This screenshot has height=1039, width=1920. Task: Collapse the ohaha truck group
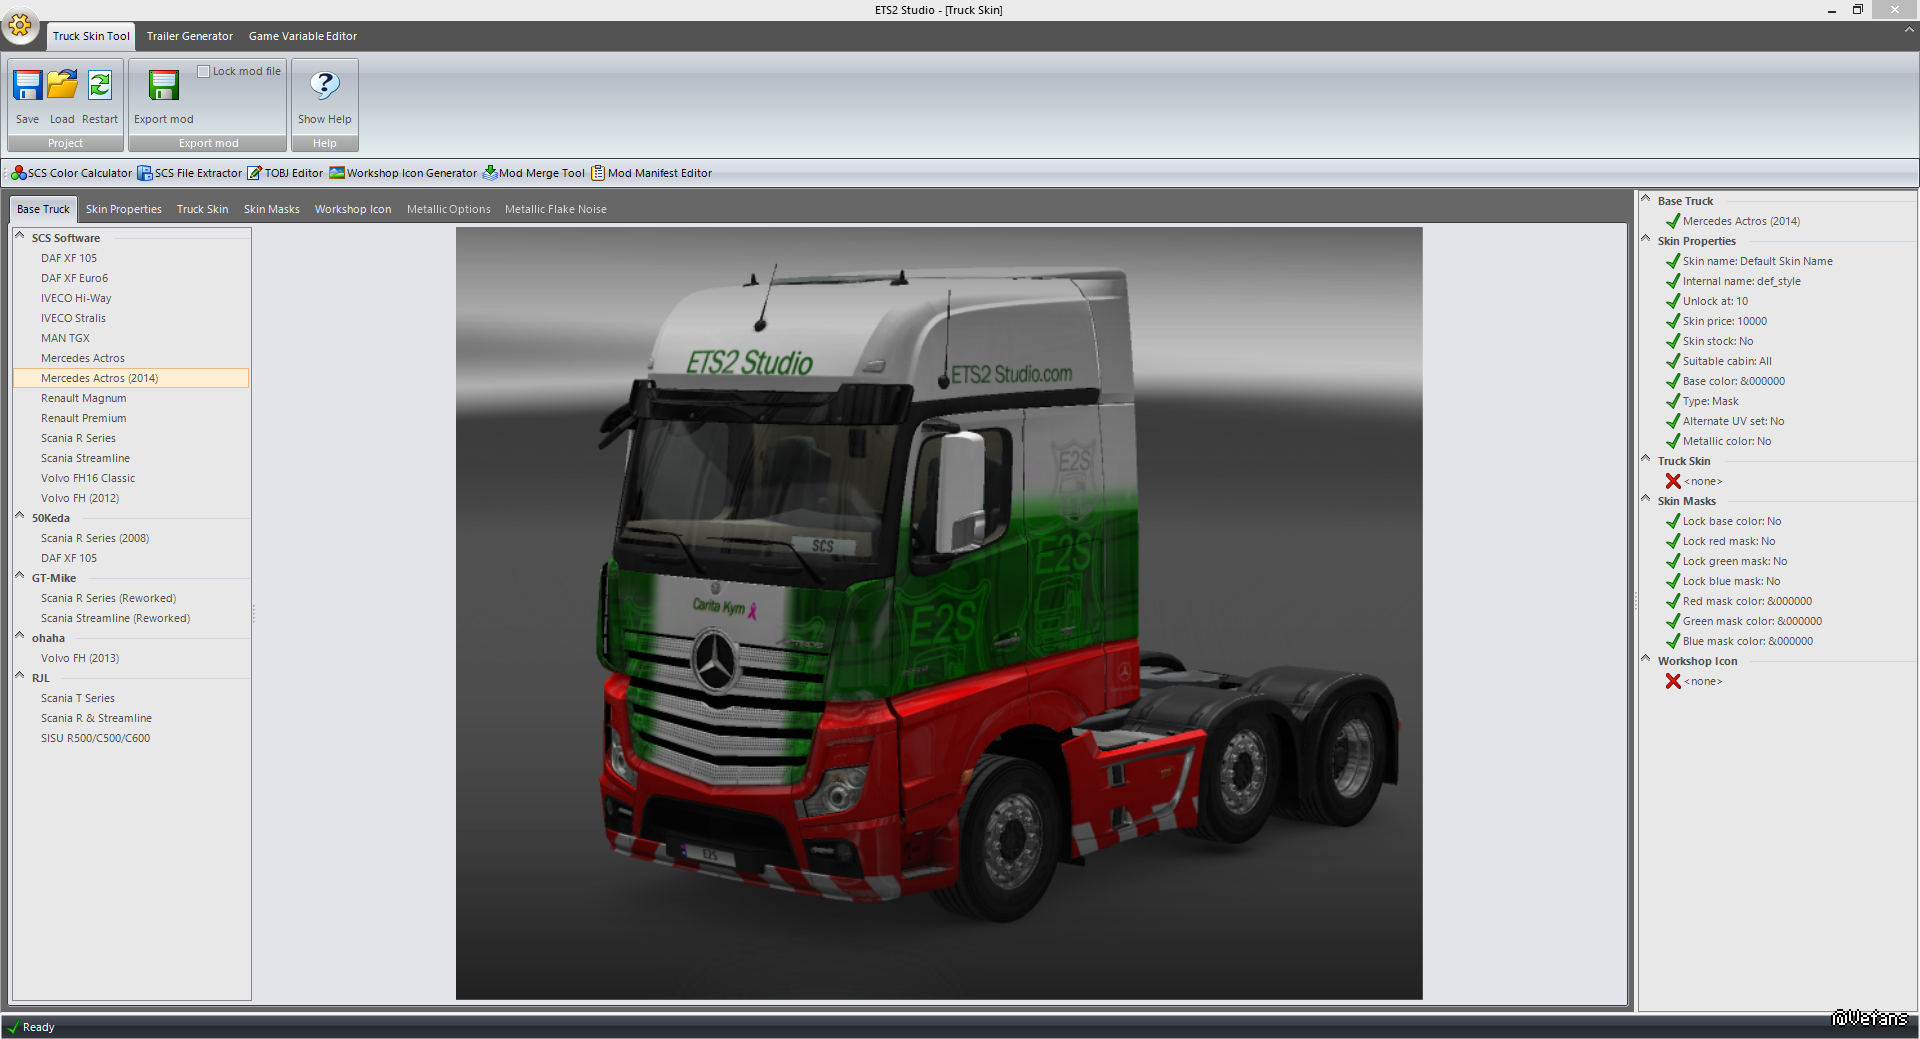[x=20, y=636]
